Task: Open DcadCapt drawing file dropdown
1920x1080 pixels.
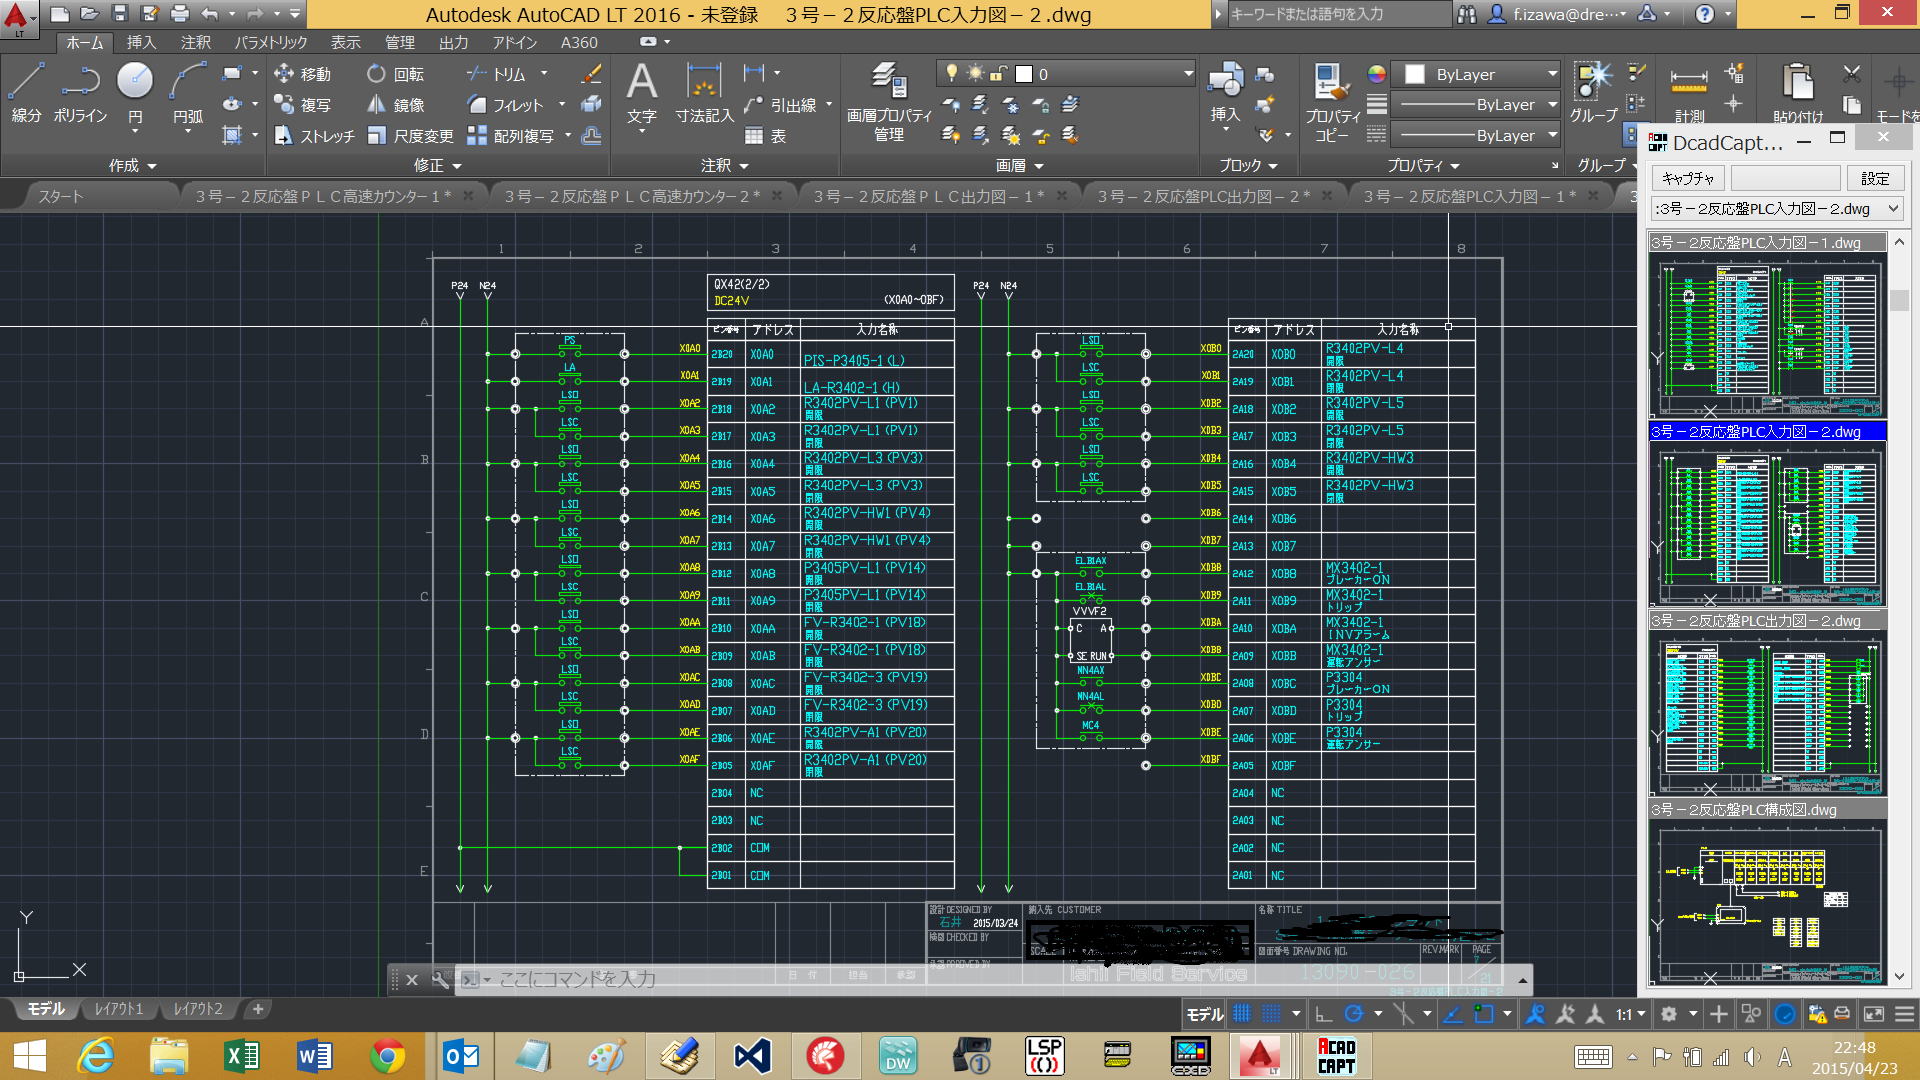Action: (x=1893, y=209)
